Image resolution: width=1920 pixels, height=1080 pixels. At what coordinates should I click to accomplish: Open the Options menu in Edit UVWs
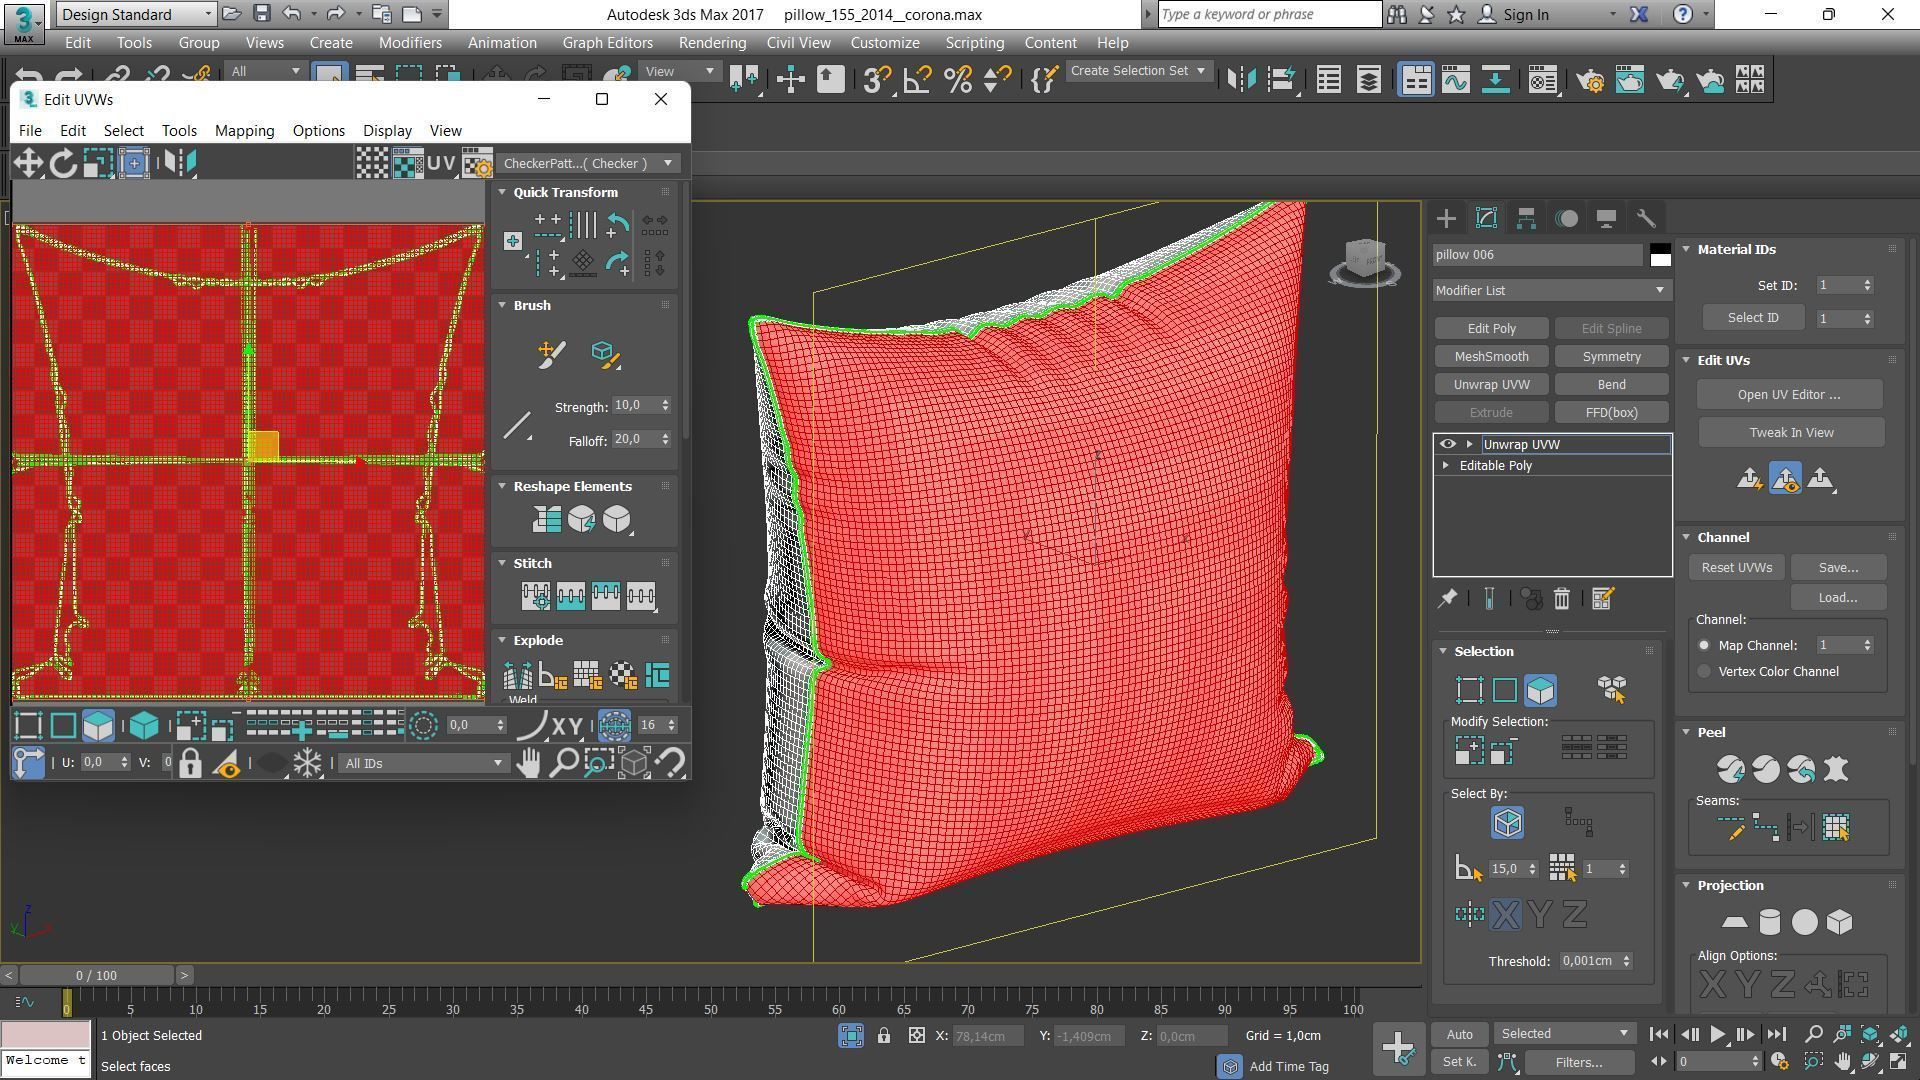pos(318,131)
